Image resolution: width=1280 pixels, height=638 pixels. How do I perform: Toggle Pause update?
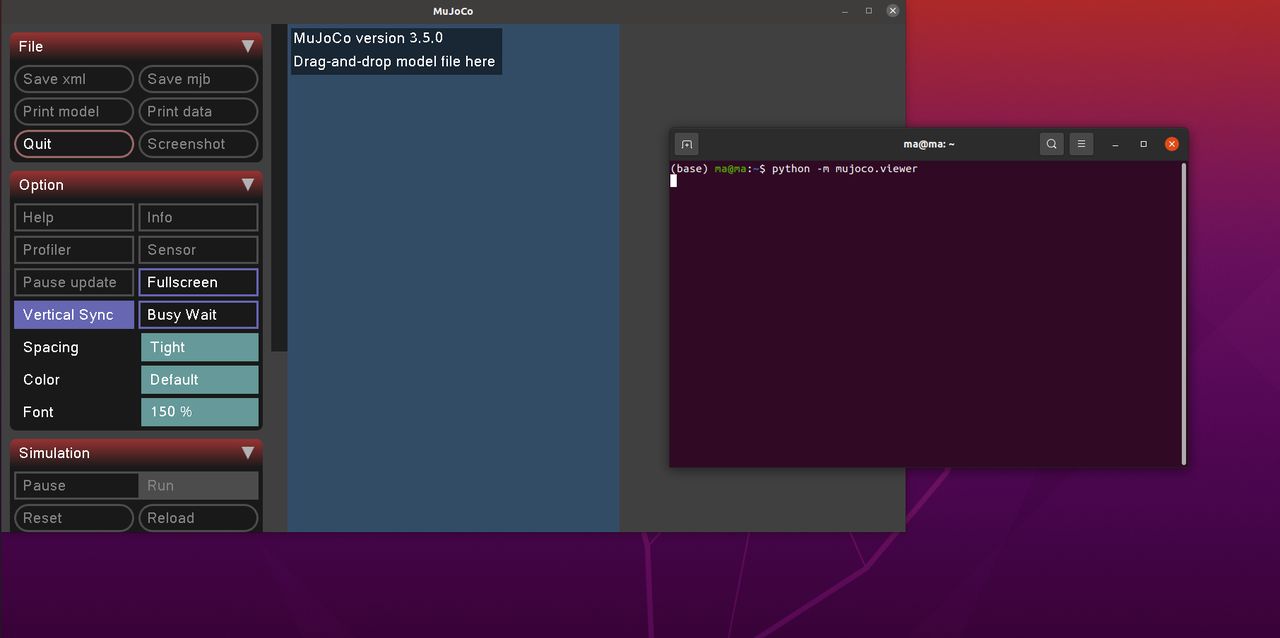pyautogui.click(x=74, y=282)
